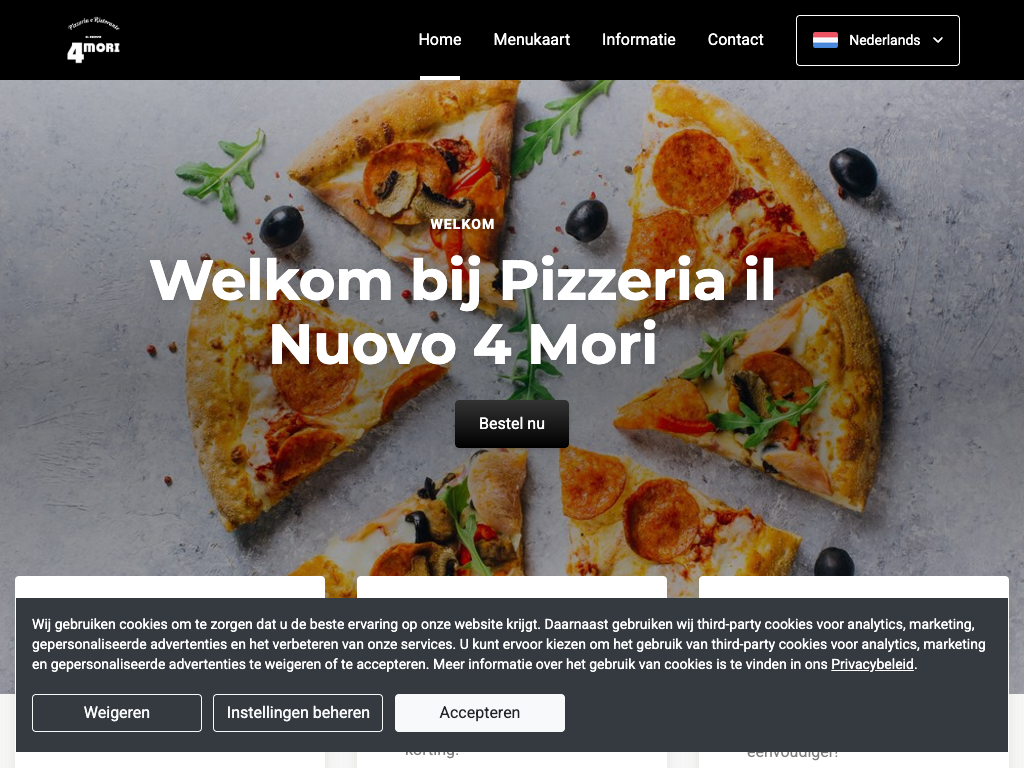Open the Privacybeleid link
The image size is (1024, 768).
point(872,664)
